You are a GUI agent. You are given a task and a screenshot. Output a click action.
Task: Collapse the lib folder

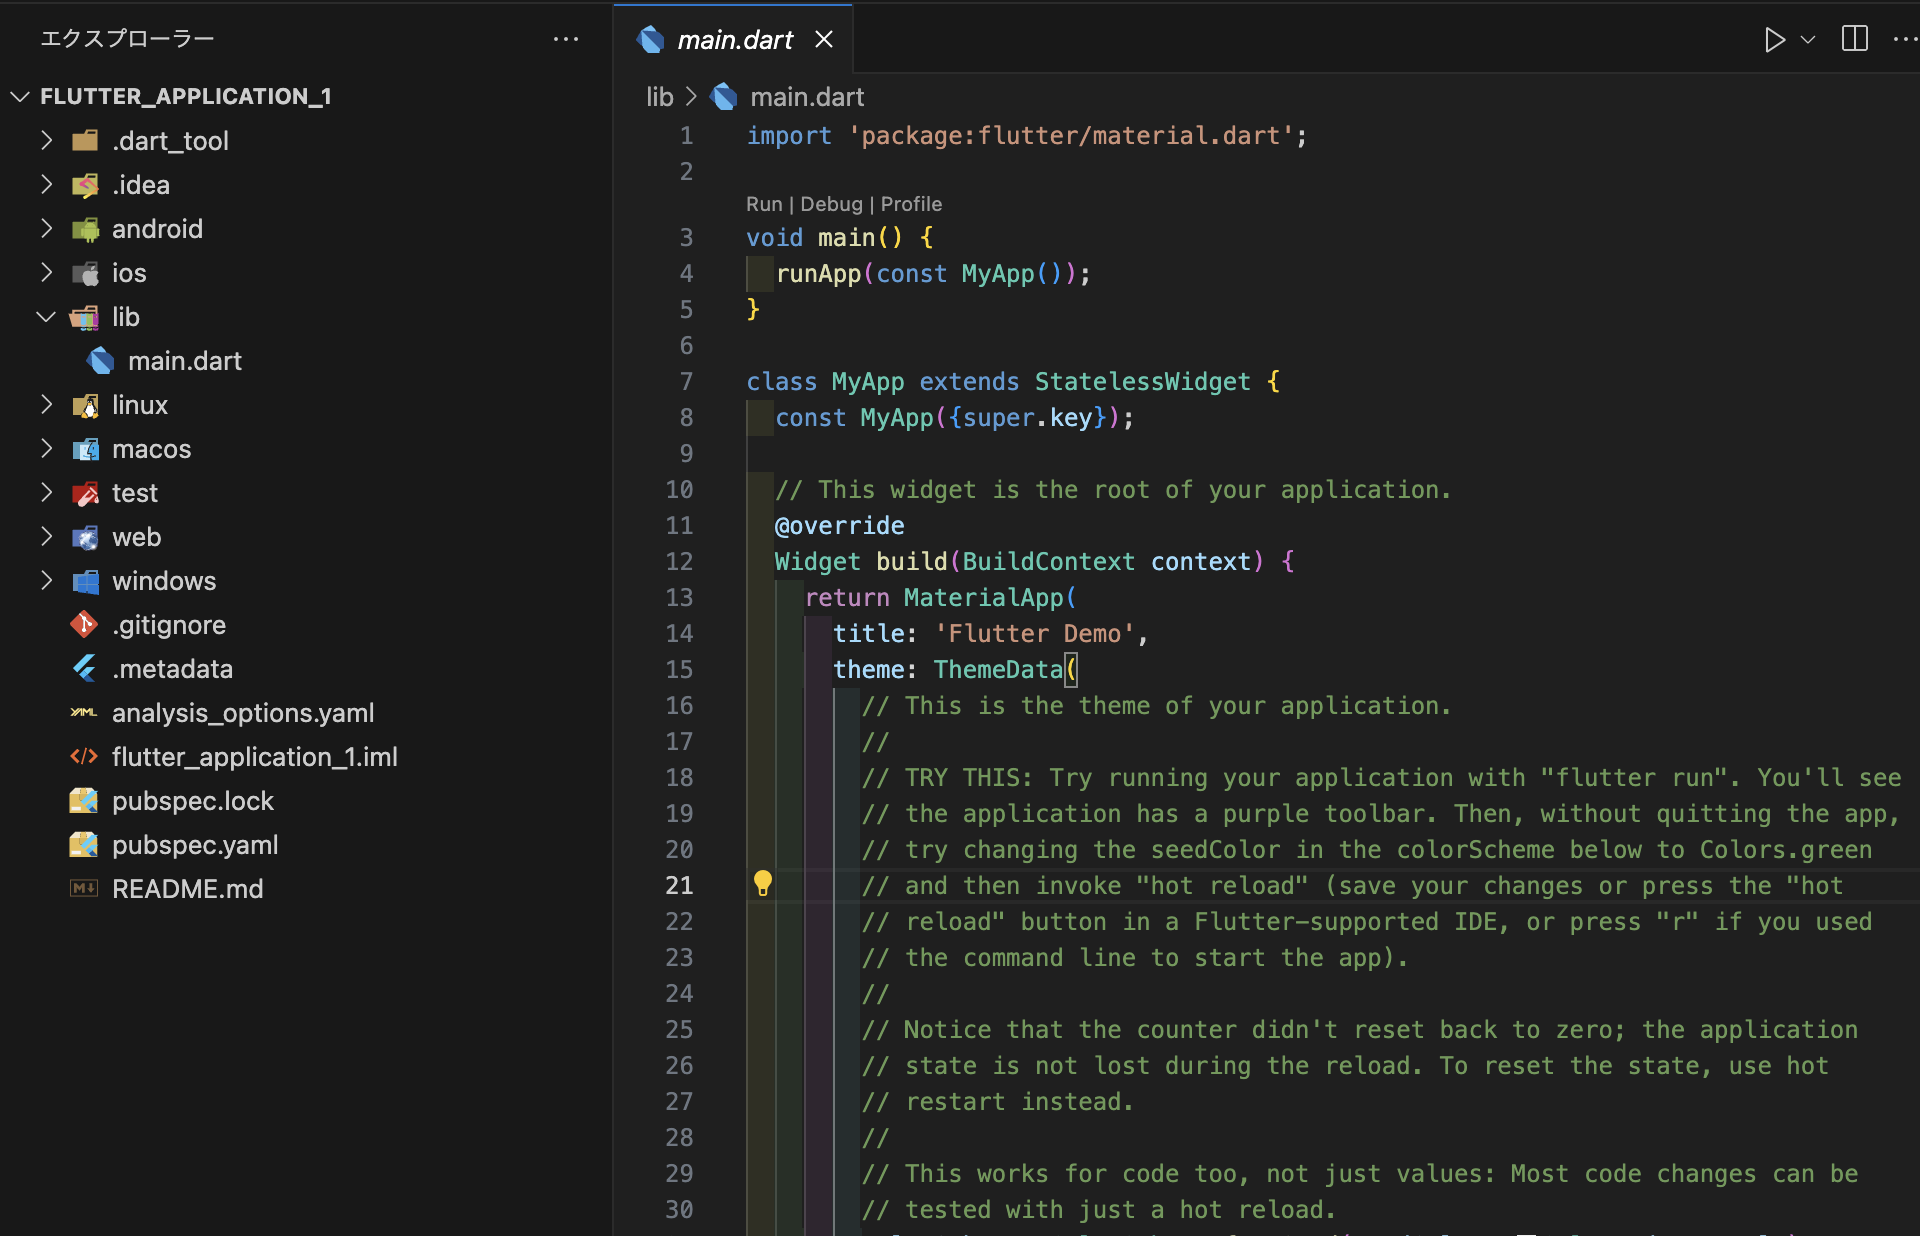click(125, 317)
